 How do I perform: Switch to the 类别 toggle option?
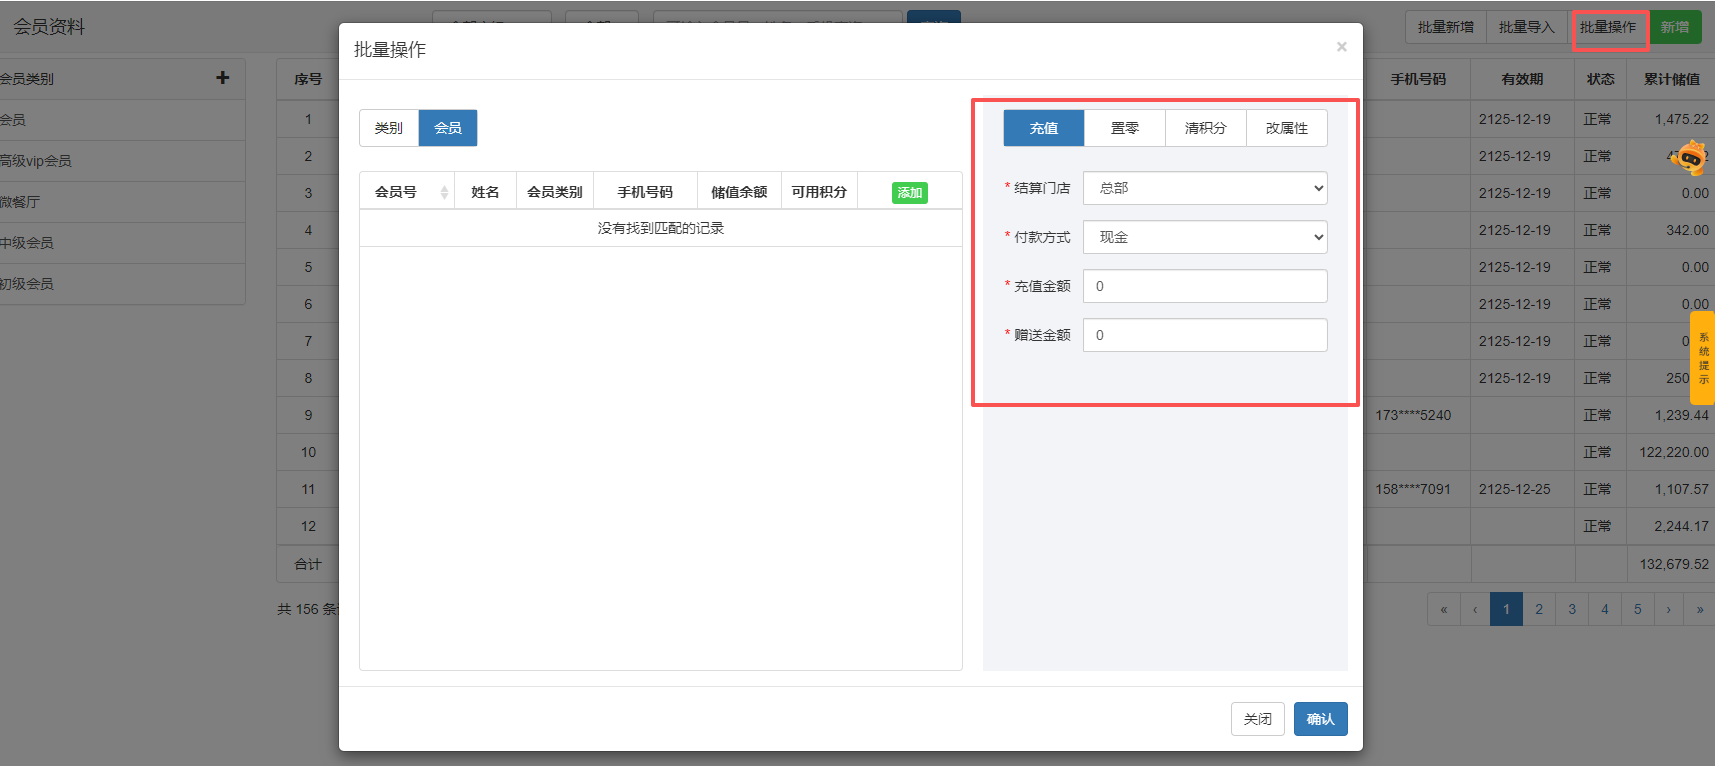(x=388, y=128)
